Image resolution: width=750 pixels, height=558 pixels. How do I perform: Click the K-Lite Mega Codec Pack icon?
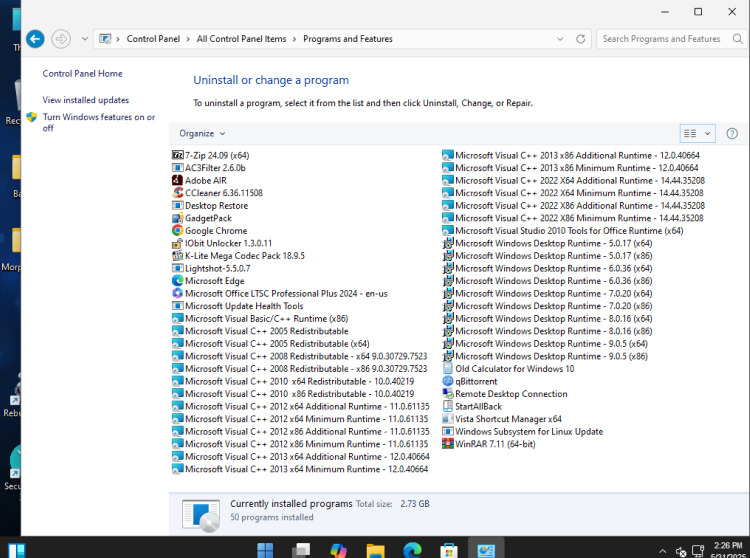click(x=177, y=256)
